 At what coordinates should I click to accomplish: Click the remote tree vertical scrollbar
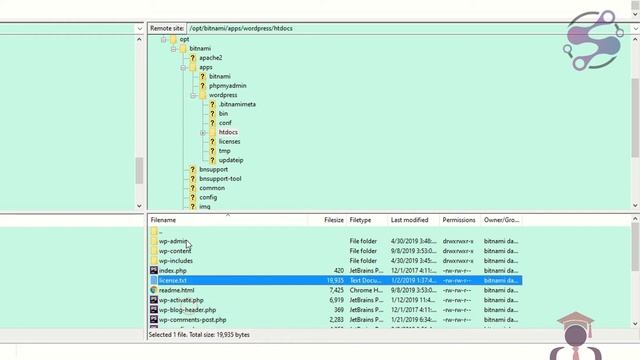pyautogui.click(x=635, y=118)
